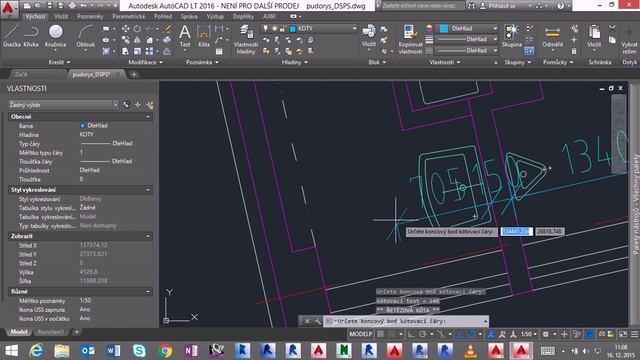Toggle object snap in status bar
The width and height of the screenshot is (640, 360).
pos(471,334)
